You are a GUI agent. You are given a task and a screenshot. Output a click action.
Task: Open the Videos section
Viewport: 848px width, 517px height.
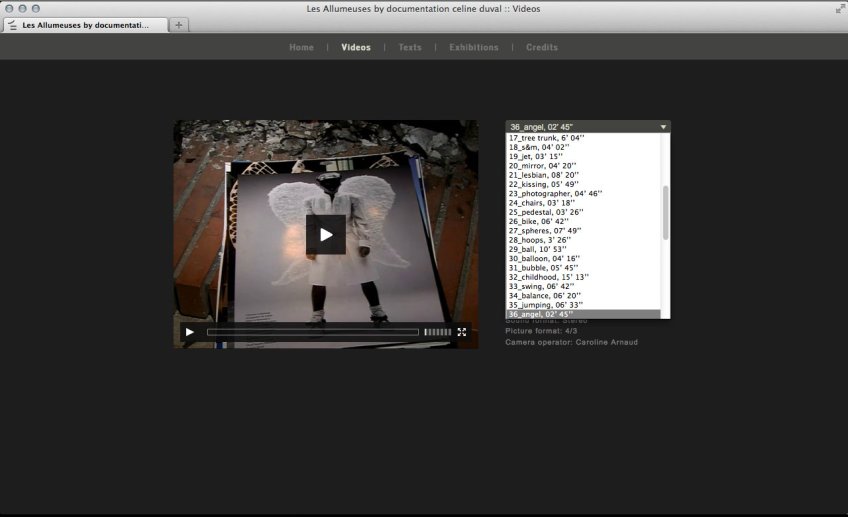pyautogui.click(x=356, y=48)
